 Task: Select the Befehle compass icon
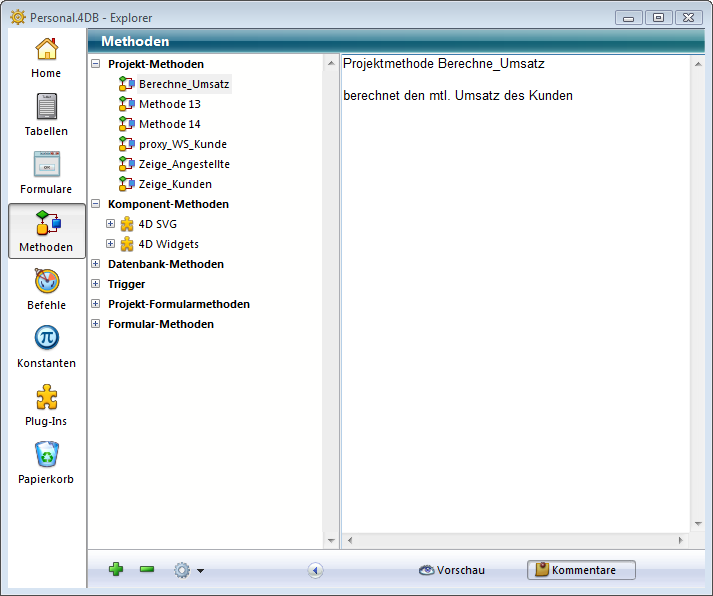(x=46, y=289)
